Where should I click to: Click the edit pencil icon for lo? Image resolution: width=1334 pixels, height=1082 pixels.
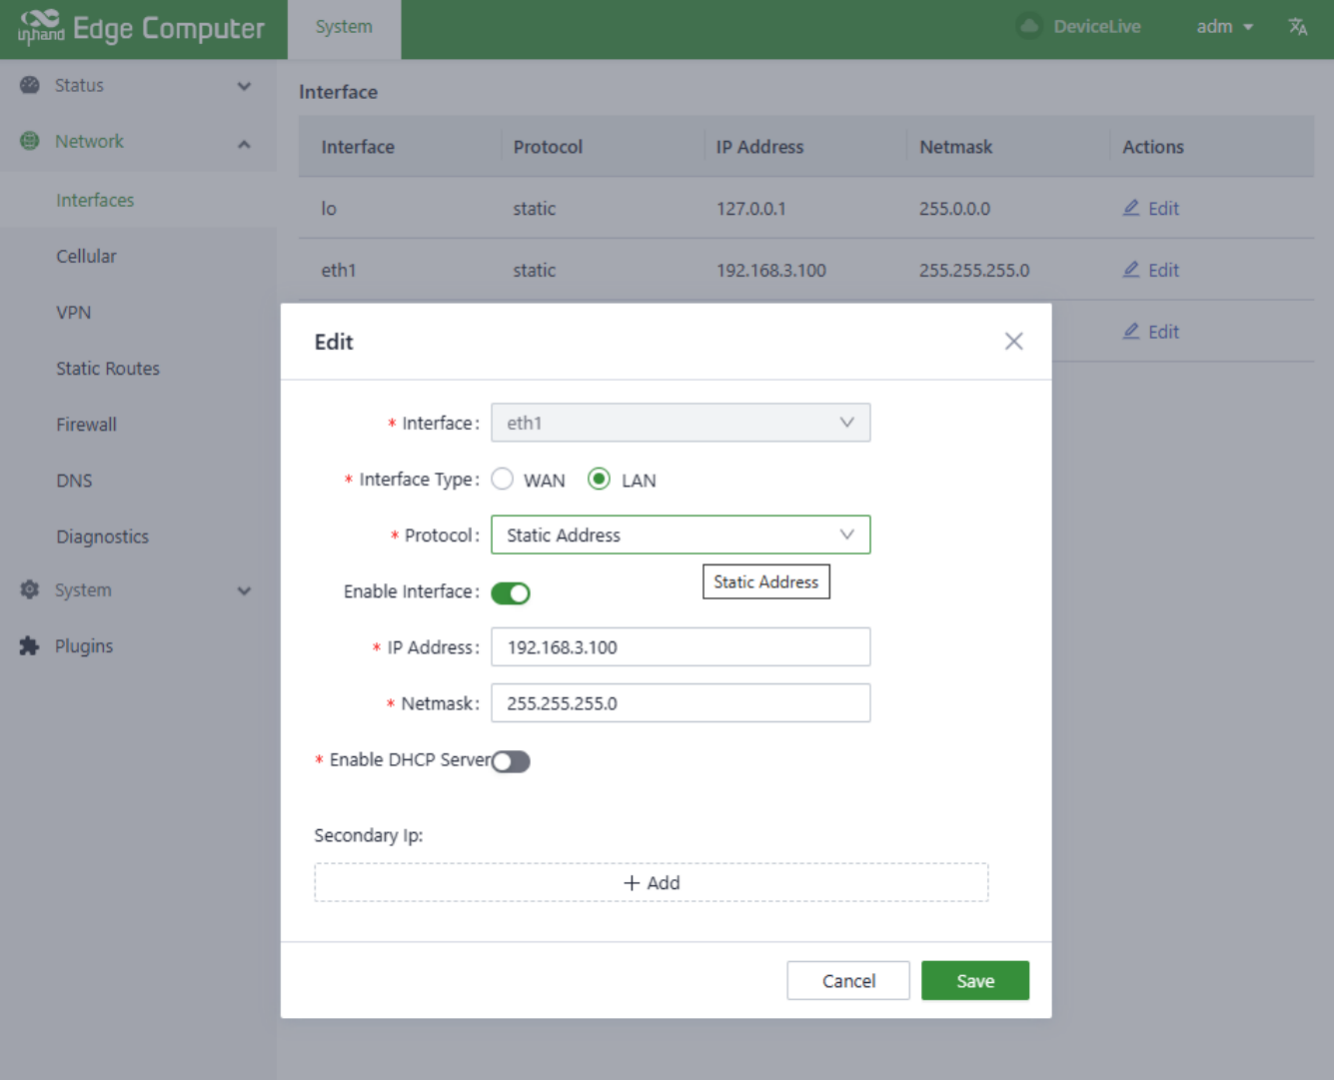(1131, 208)
